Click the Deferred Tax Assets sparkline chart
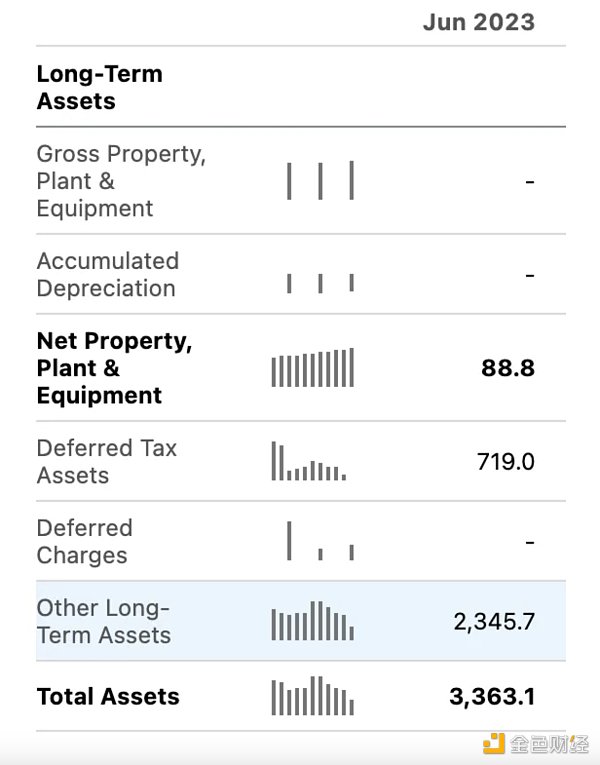 pos(308,462)
